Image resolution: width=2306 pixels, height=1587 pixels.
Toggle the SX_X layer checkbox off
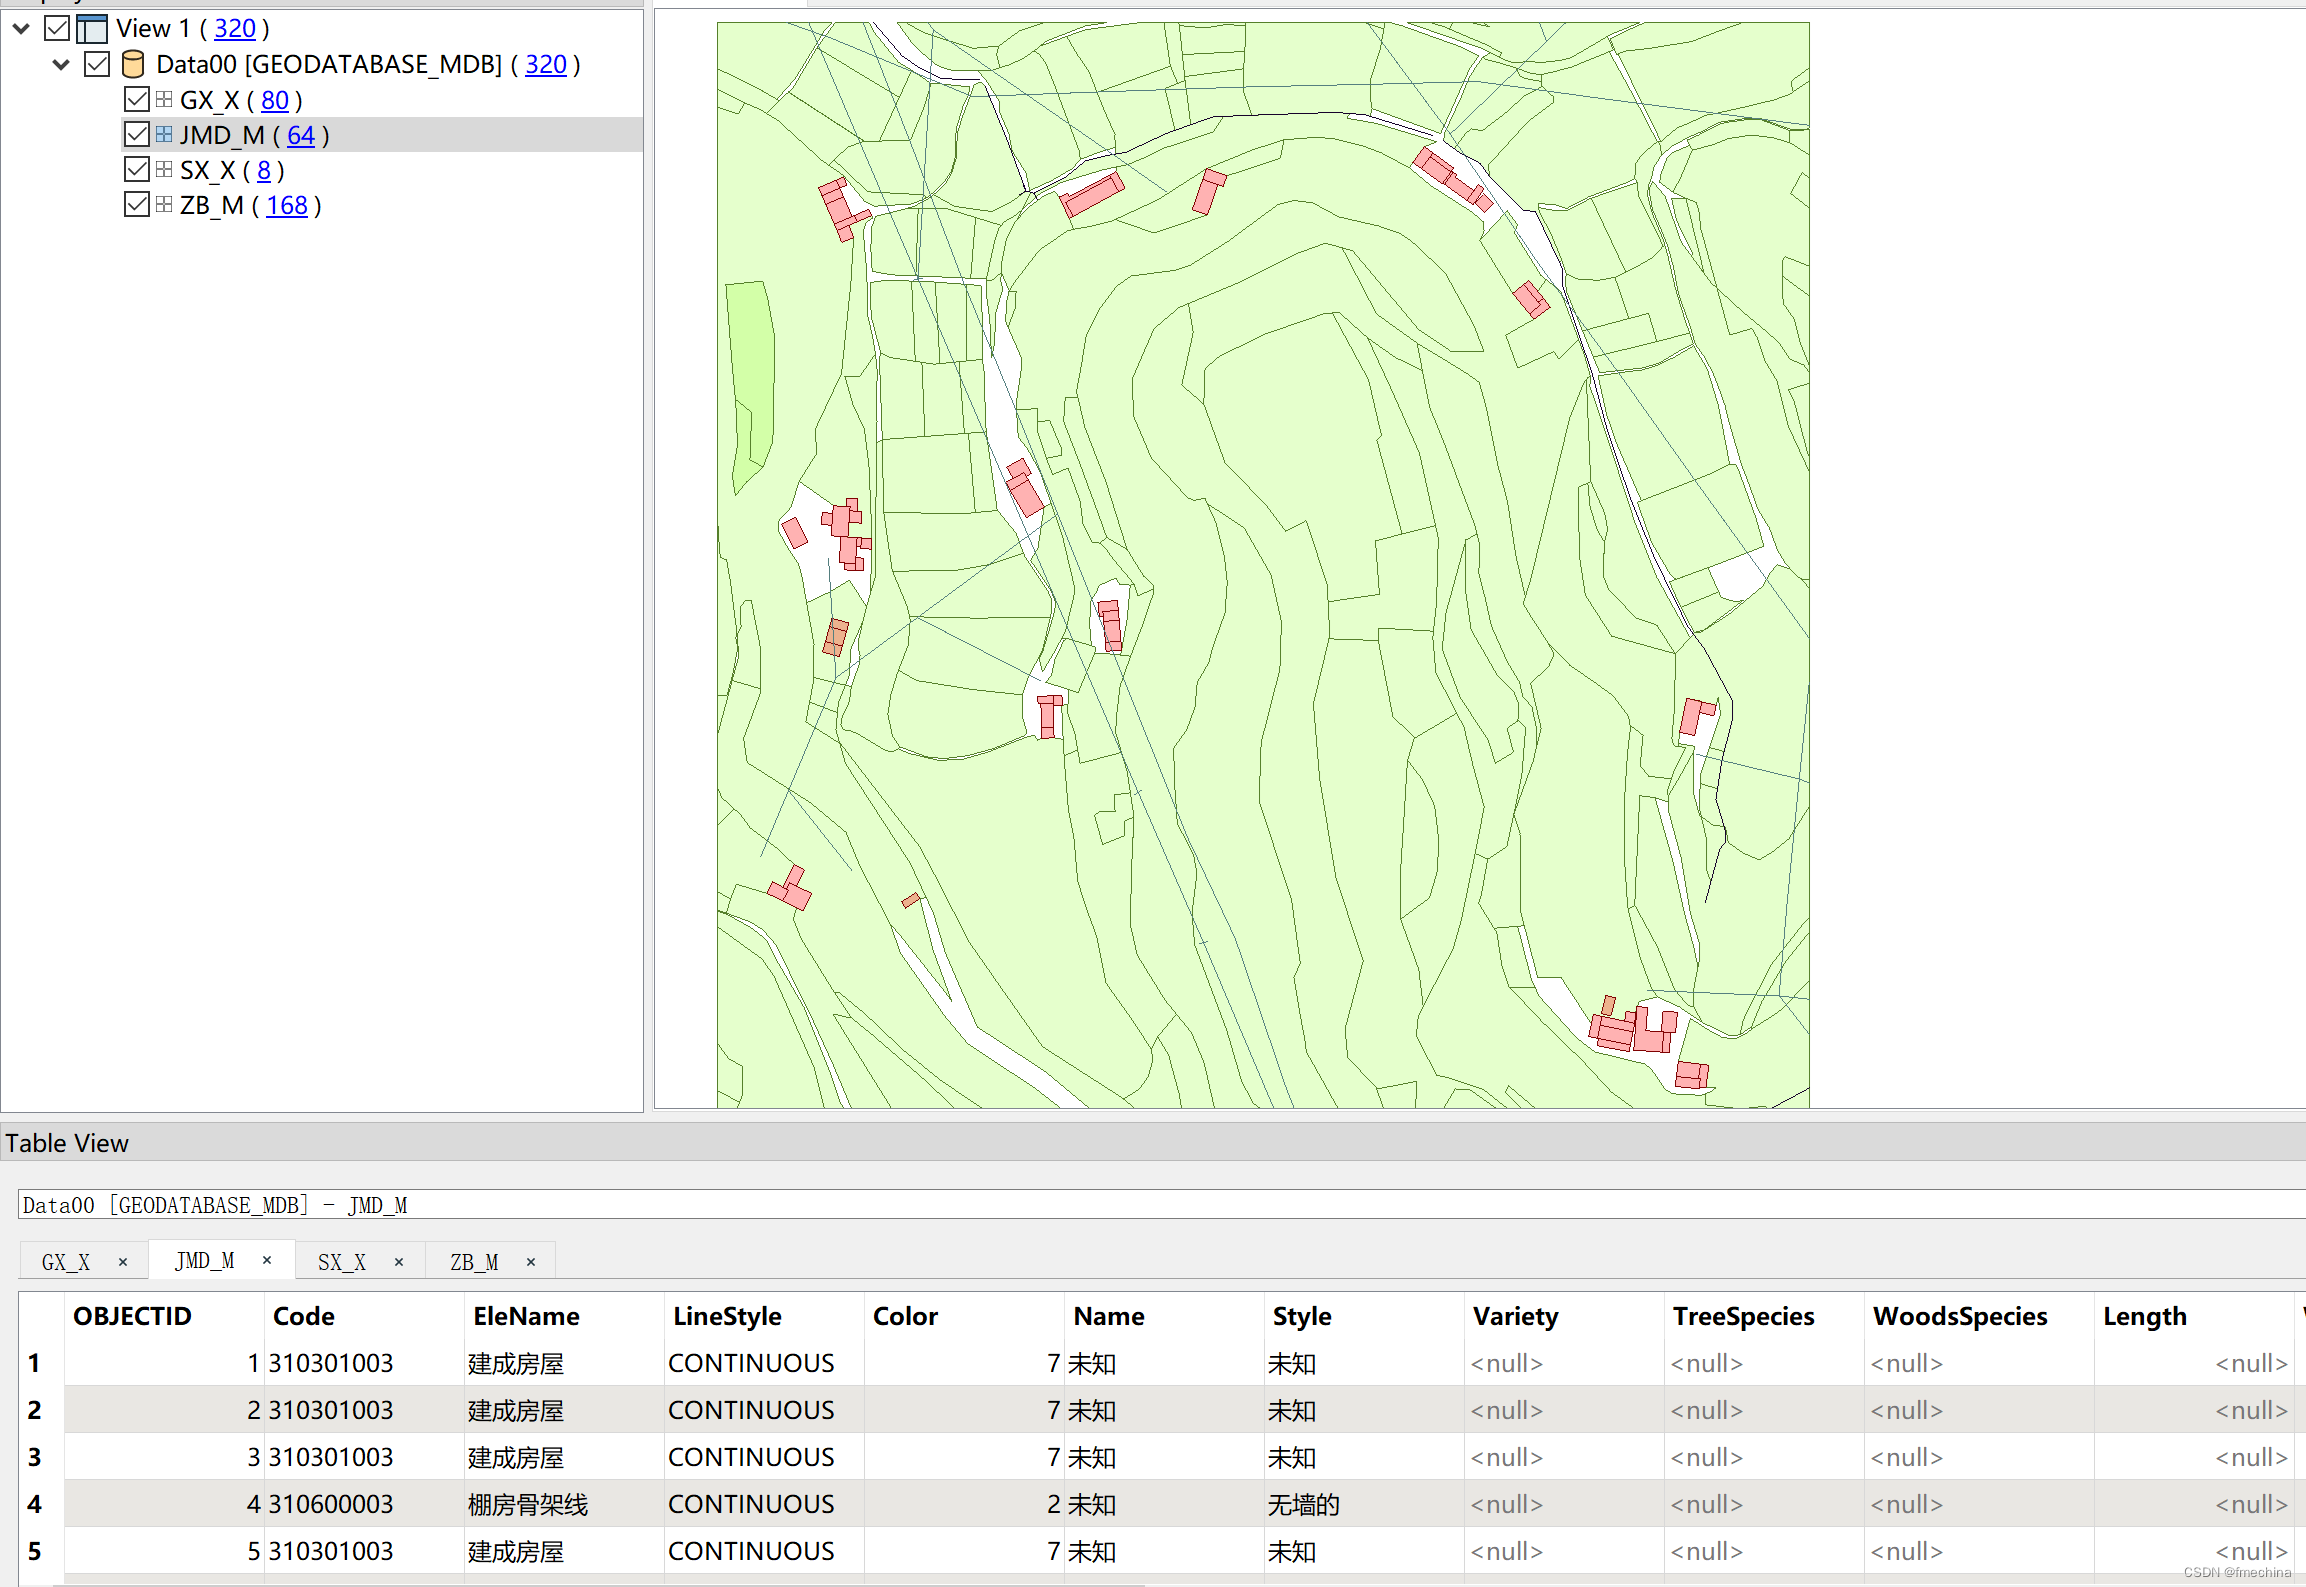pos(136,169)
